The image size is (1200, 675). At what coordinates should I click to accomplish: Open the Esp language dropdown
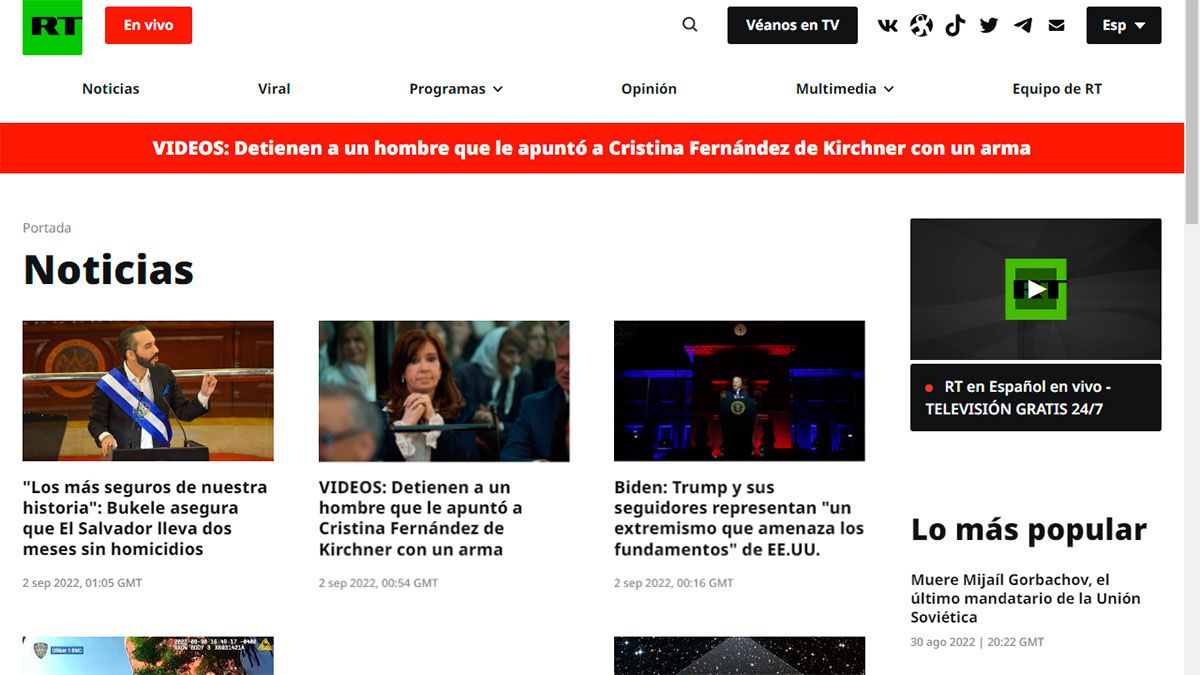coord(1123,26)
